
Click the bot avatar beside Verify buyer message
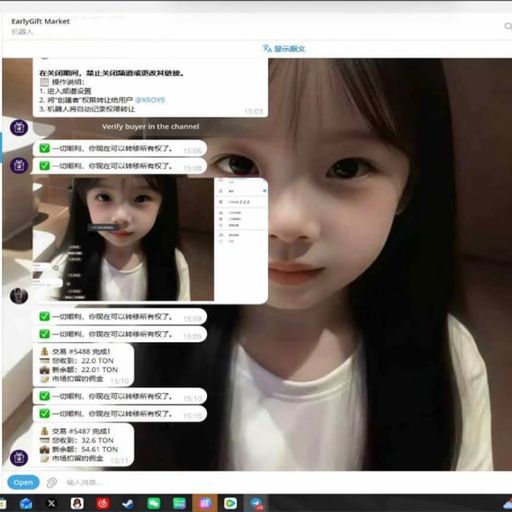[19, 127]
